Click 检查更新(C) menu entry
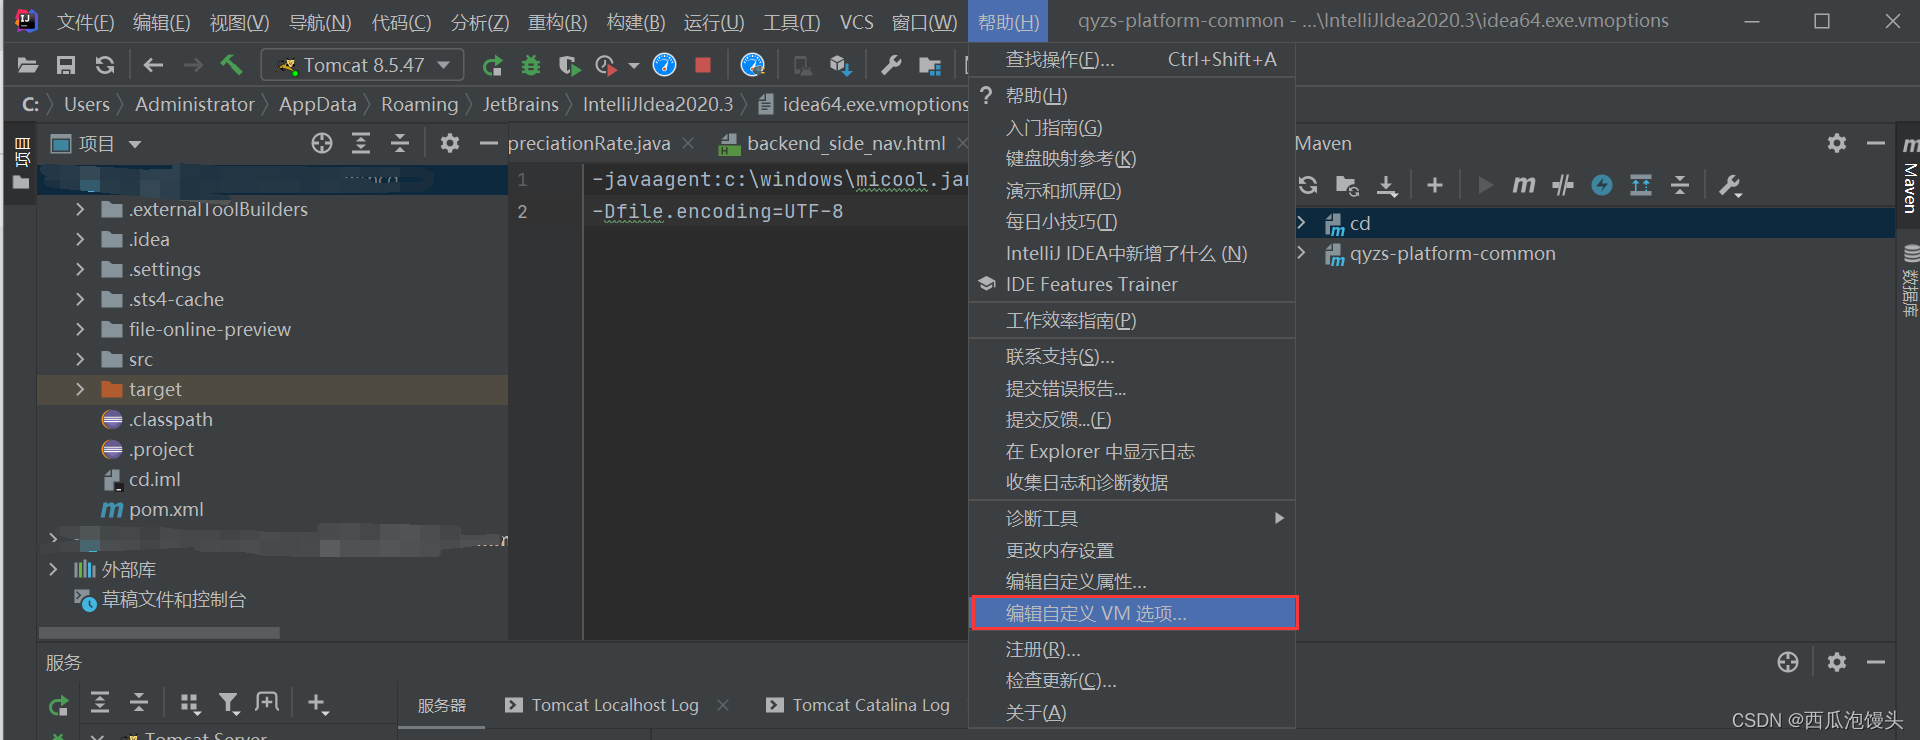The width and height of the screenshot is (1920, 740). (x=1132, y=680)
